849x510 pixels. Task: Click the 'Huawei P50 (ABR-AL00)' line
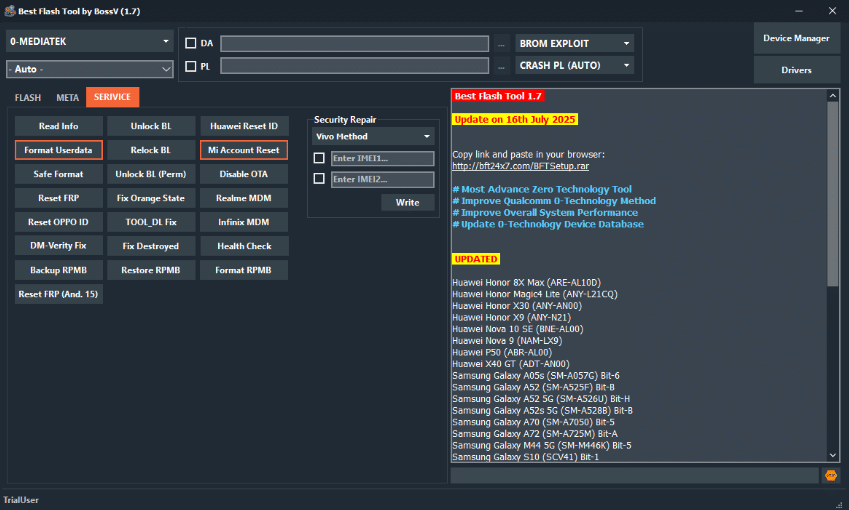click(502, 352)
